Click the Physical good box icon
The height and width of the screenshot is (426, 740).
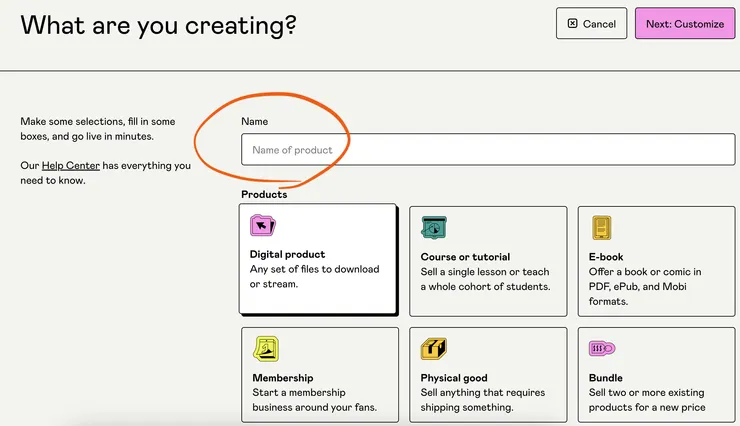coord(434,349)
